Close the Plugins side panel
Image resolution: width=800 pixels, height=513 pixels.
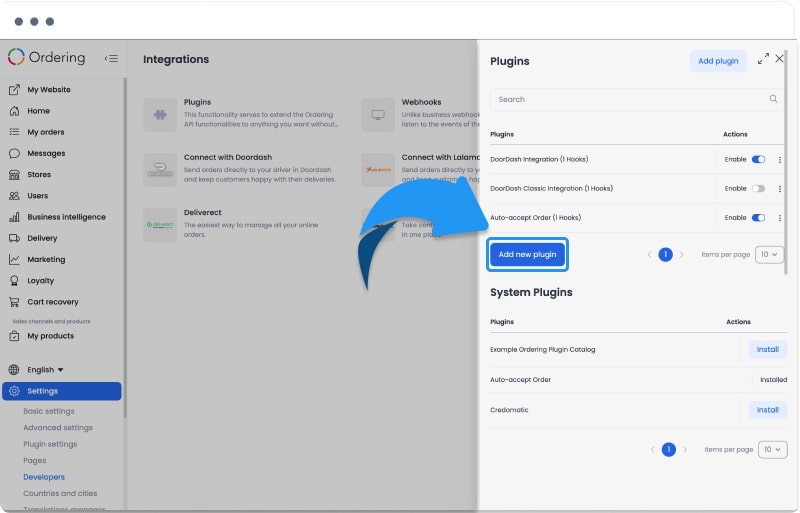tap(779, 59)
